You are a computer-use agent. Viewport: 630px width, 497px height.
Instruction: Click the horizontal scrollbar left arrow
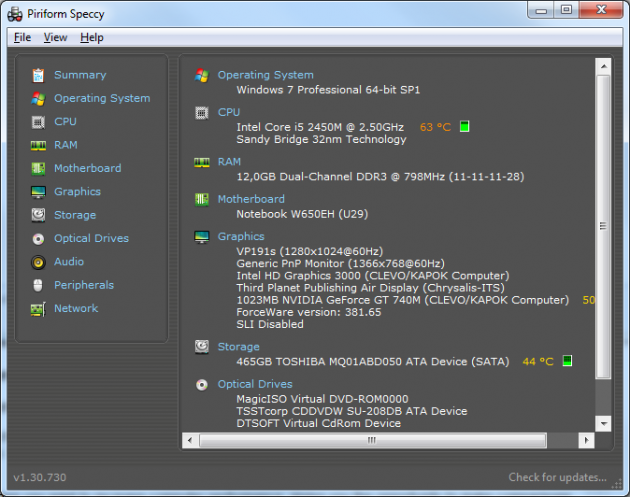click(x=190, y=440)
